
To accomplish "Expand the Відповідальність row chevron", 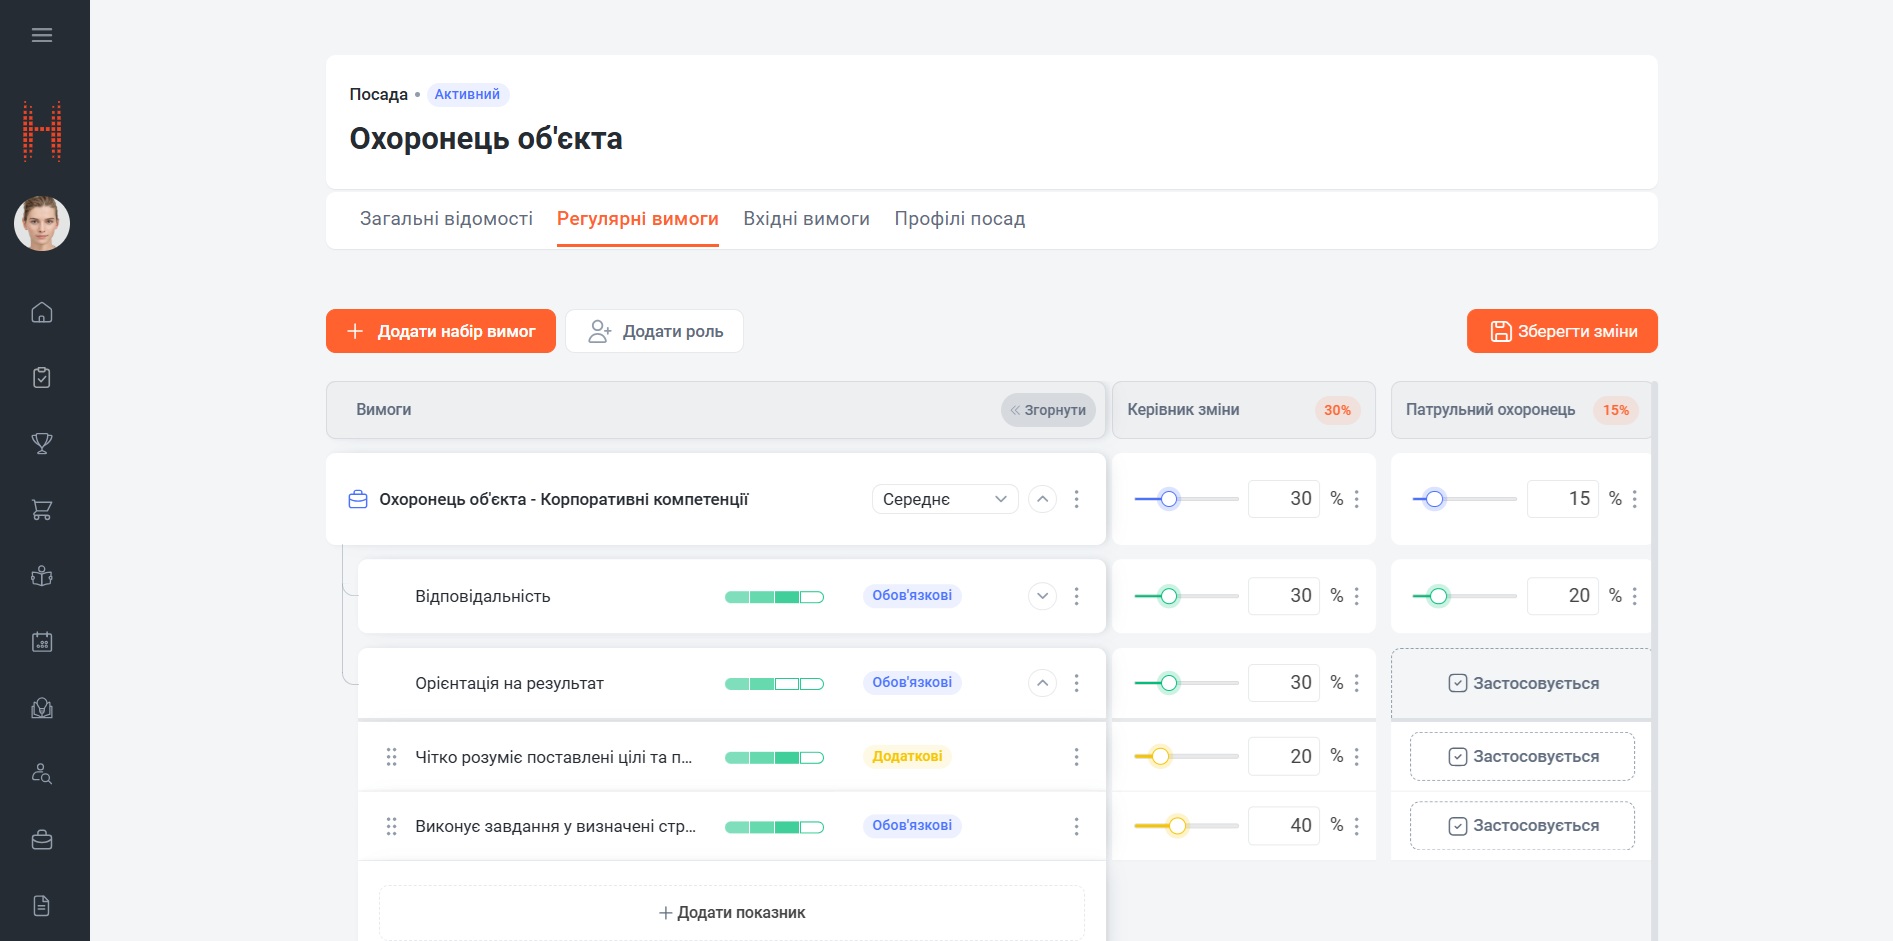I will pos(1042,596).
